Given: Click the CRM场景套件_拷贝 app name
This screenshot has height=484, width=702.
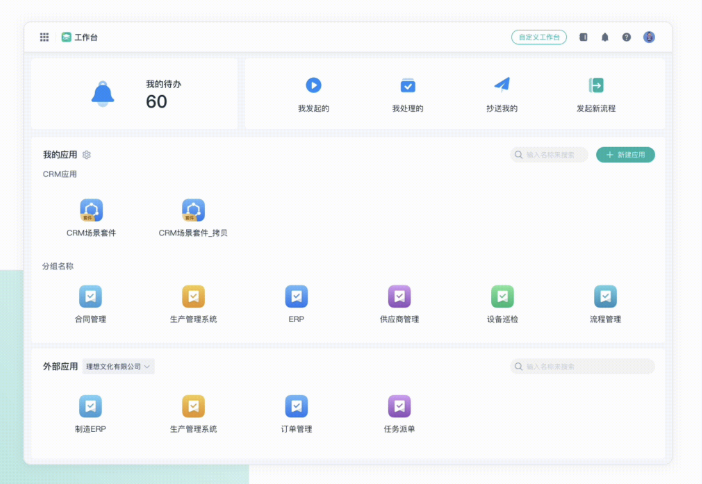Looking at the screenshot, I should 193,233.
